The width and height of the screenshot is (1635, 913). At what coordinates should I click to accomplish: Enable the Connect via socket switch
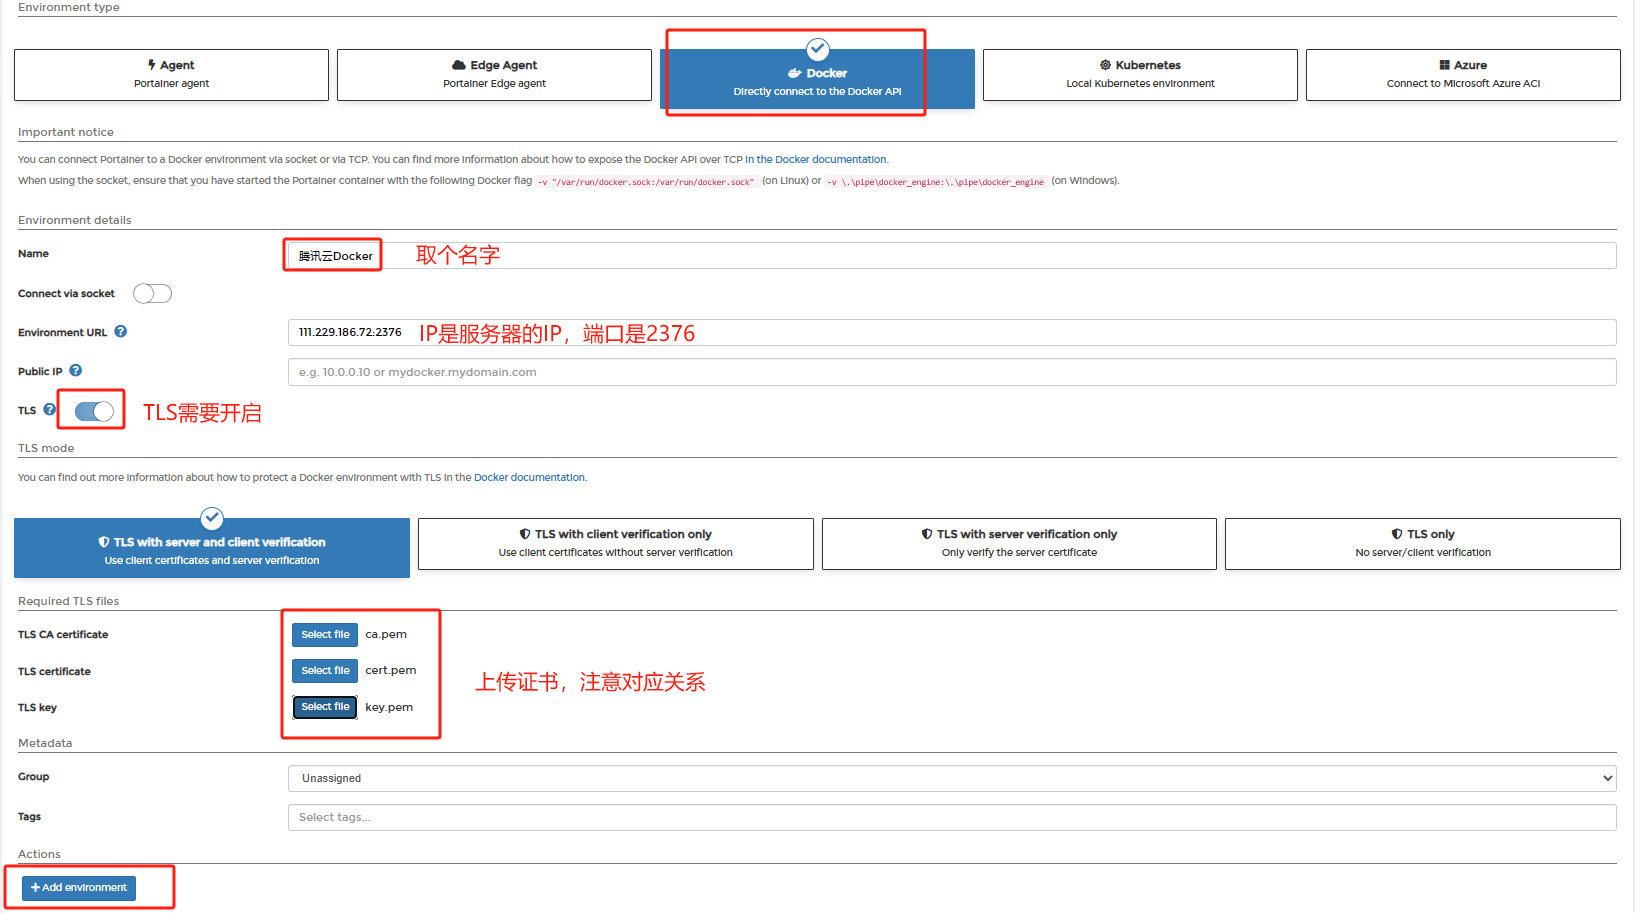click(x=153, y=293)
